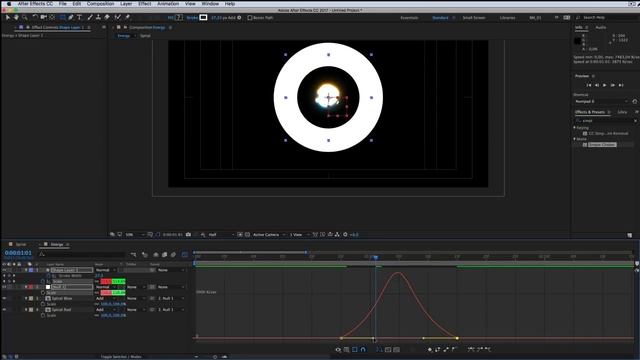This screenshot has height=360, width=640.
Task: Select the Brush tool
Action: pyautogui.click(x=90, y=18)
